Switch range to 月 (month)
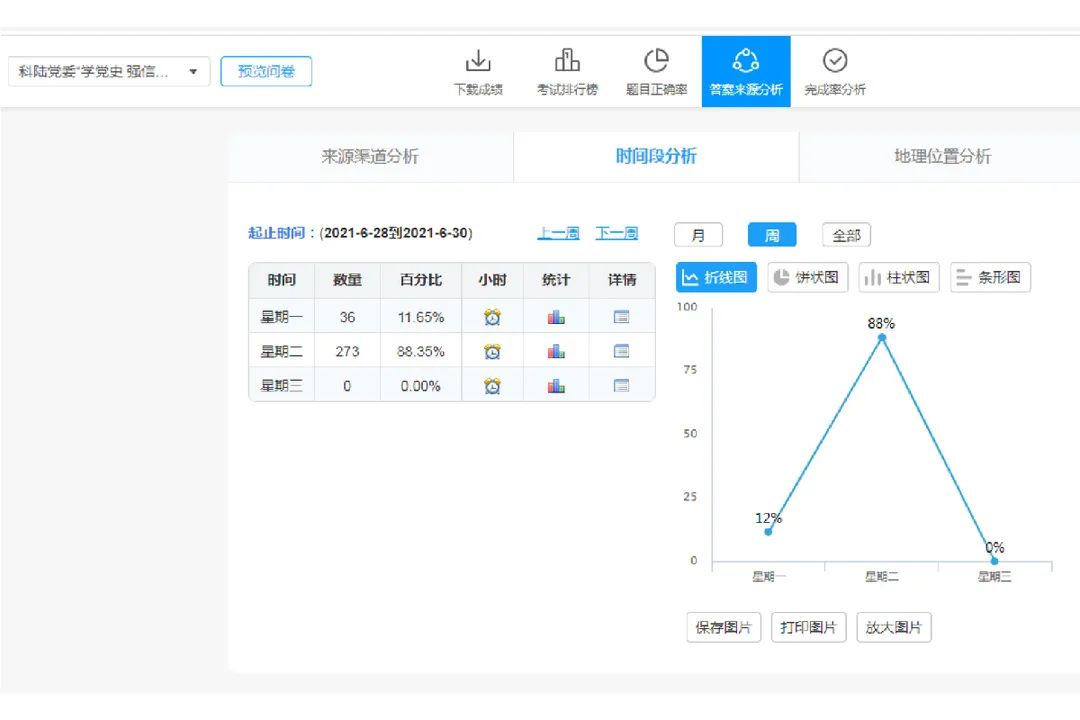Image resolution: width=1080 pixels, height=720 pixels. [x=698, y=235]
